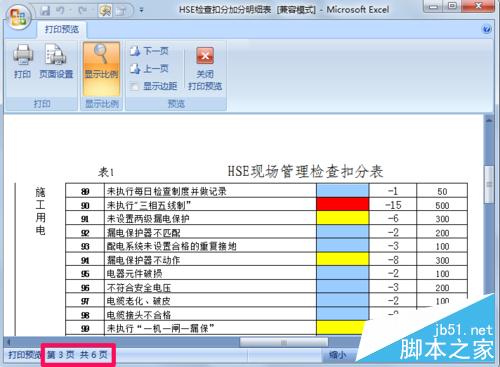Click the text '未执行"三相五线制"'

[x=148, y=205]
